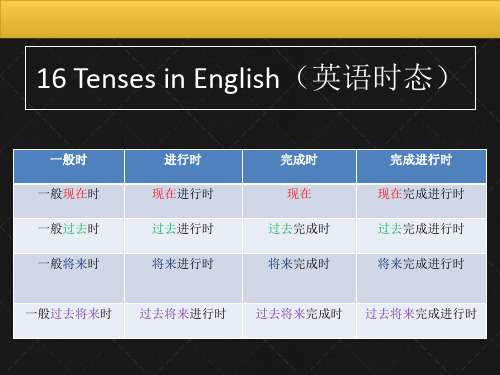Viewport: 500px width, 375px height.
Task: Click the cell 过去进行时
Action: [183, 236]
